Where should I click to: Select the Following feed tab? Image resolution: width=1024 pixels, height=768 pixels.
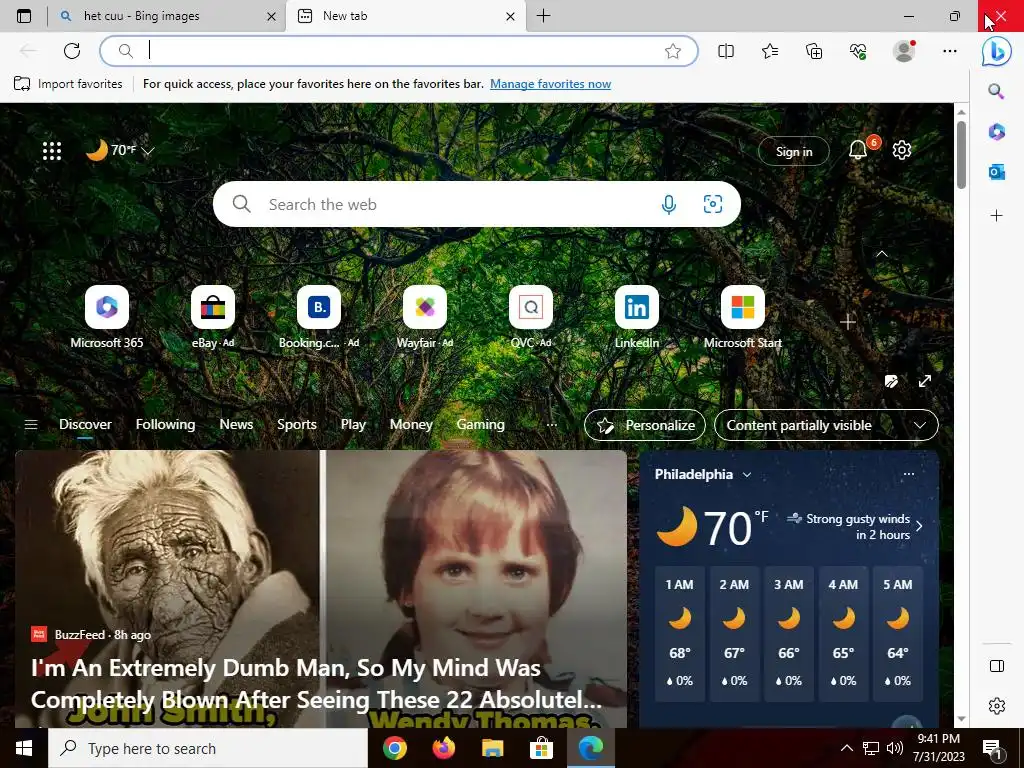click(x=165, y=424)
